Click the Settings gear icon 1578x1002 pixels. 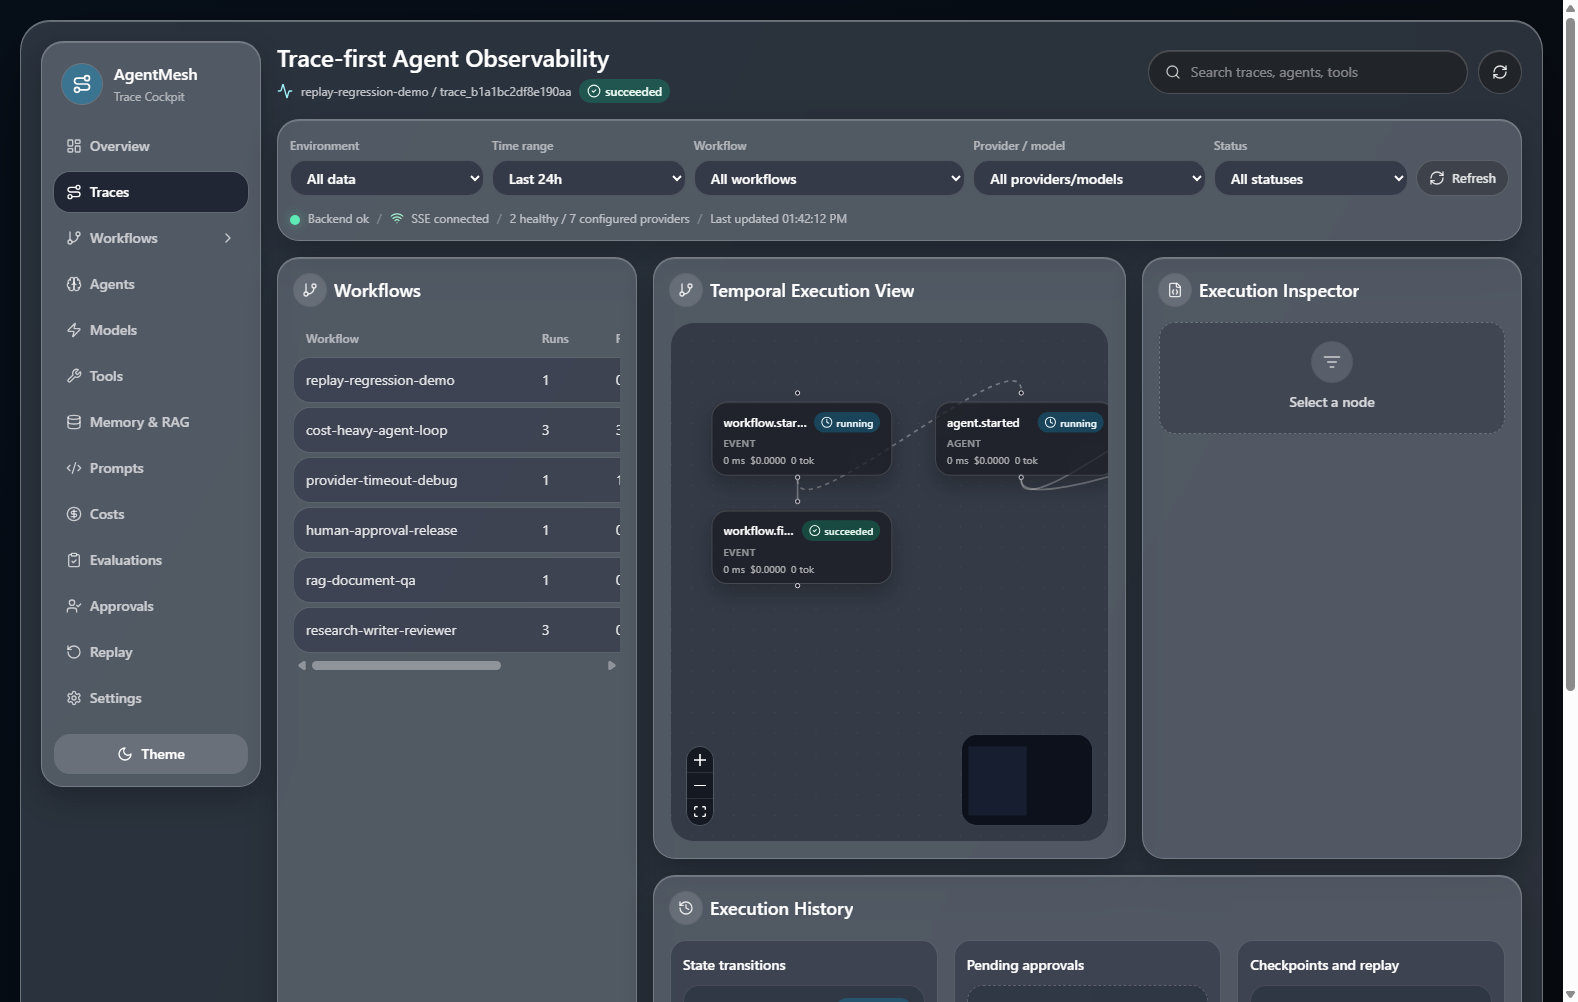pyautogui.click(x=74, y=698)
